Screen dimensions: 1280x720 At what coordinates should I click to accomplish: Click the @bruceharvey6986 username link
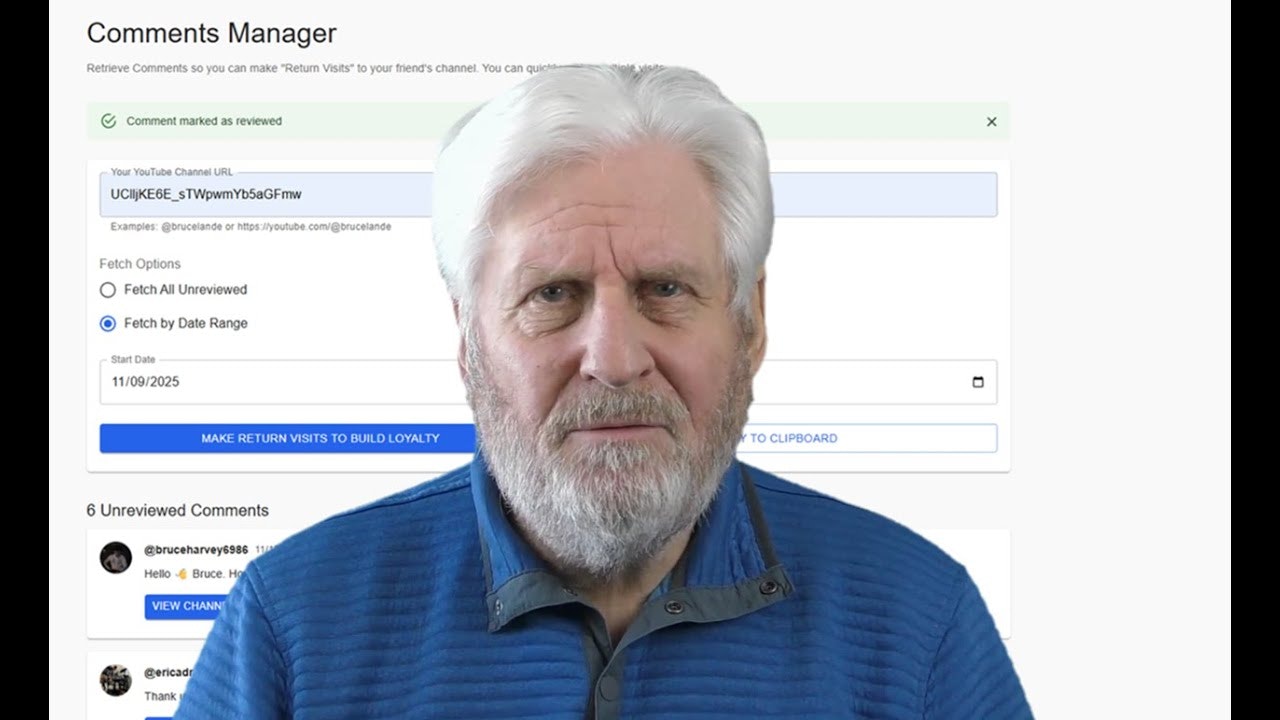pos(198,547)
